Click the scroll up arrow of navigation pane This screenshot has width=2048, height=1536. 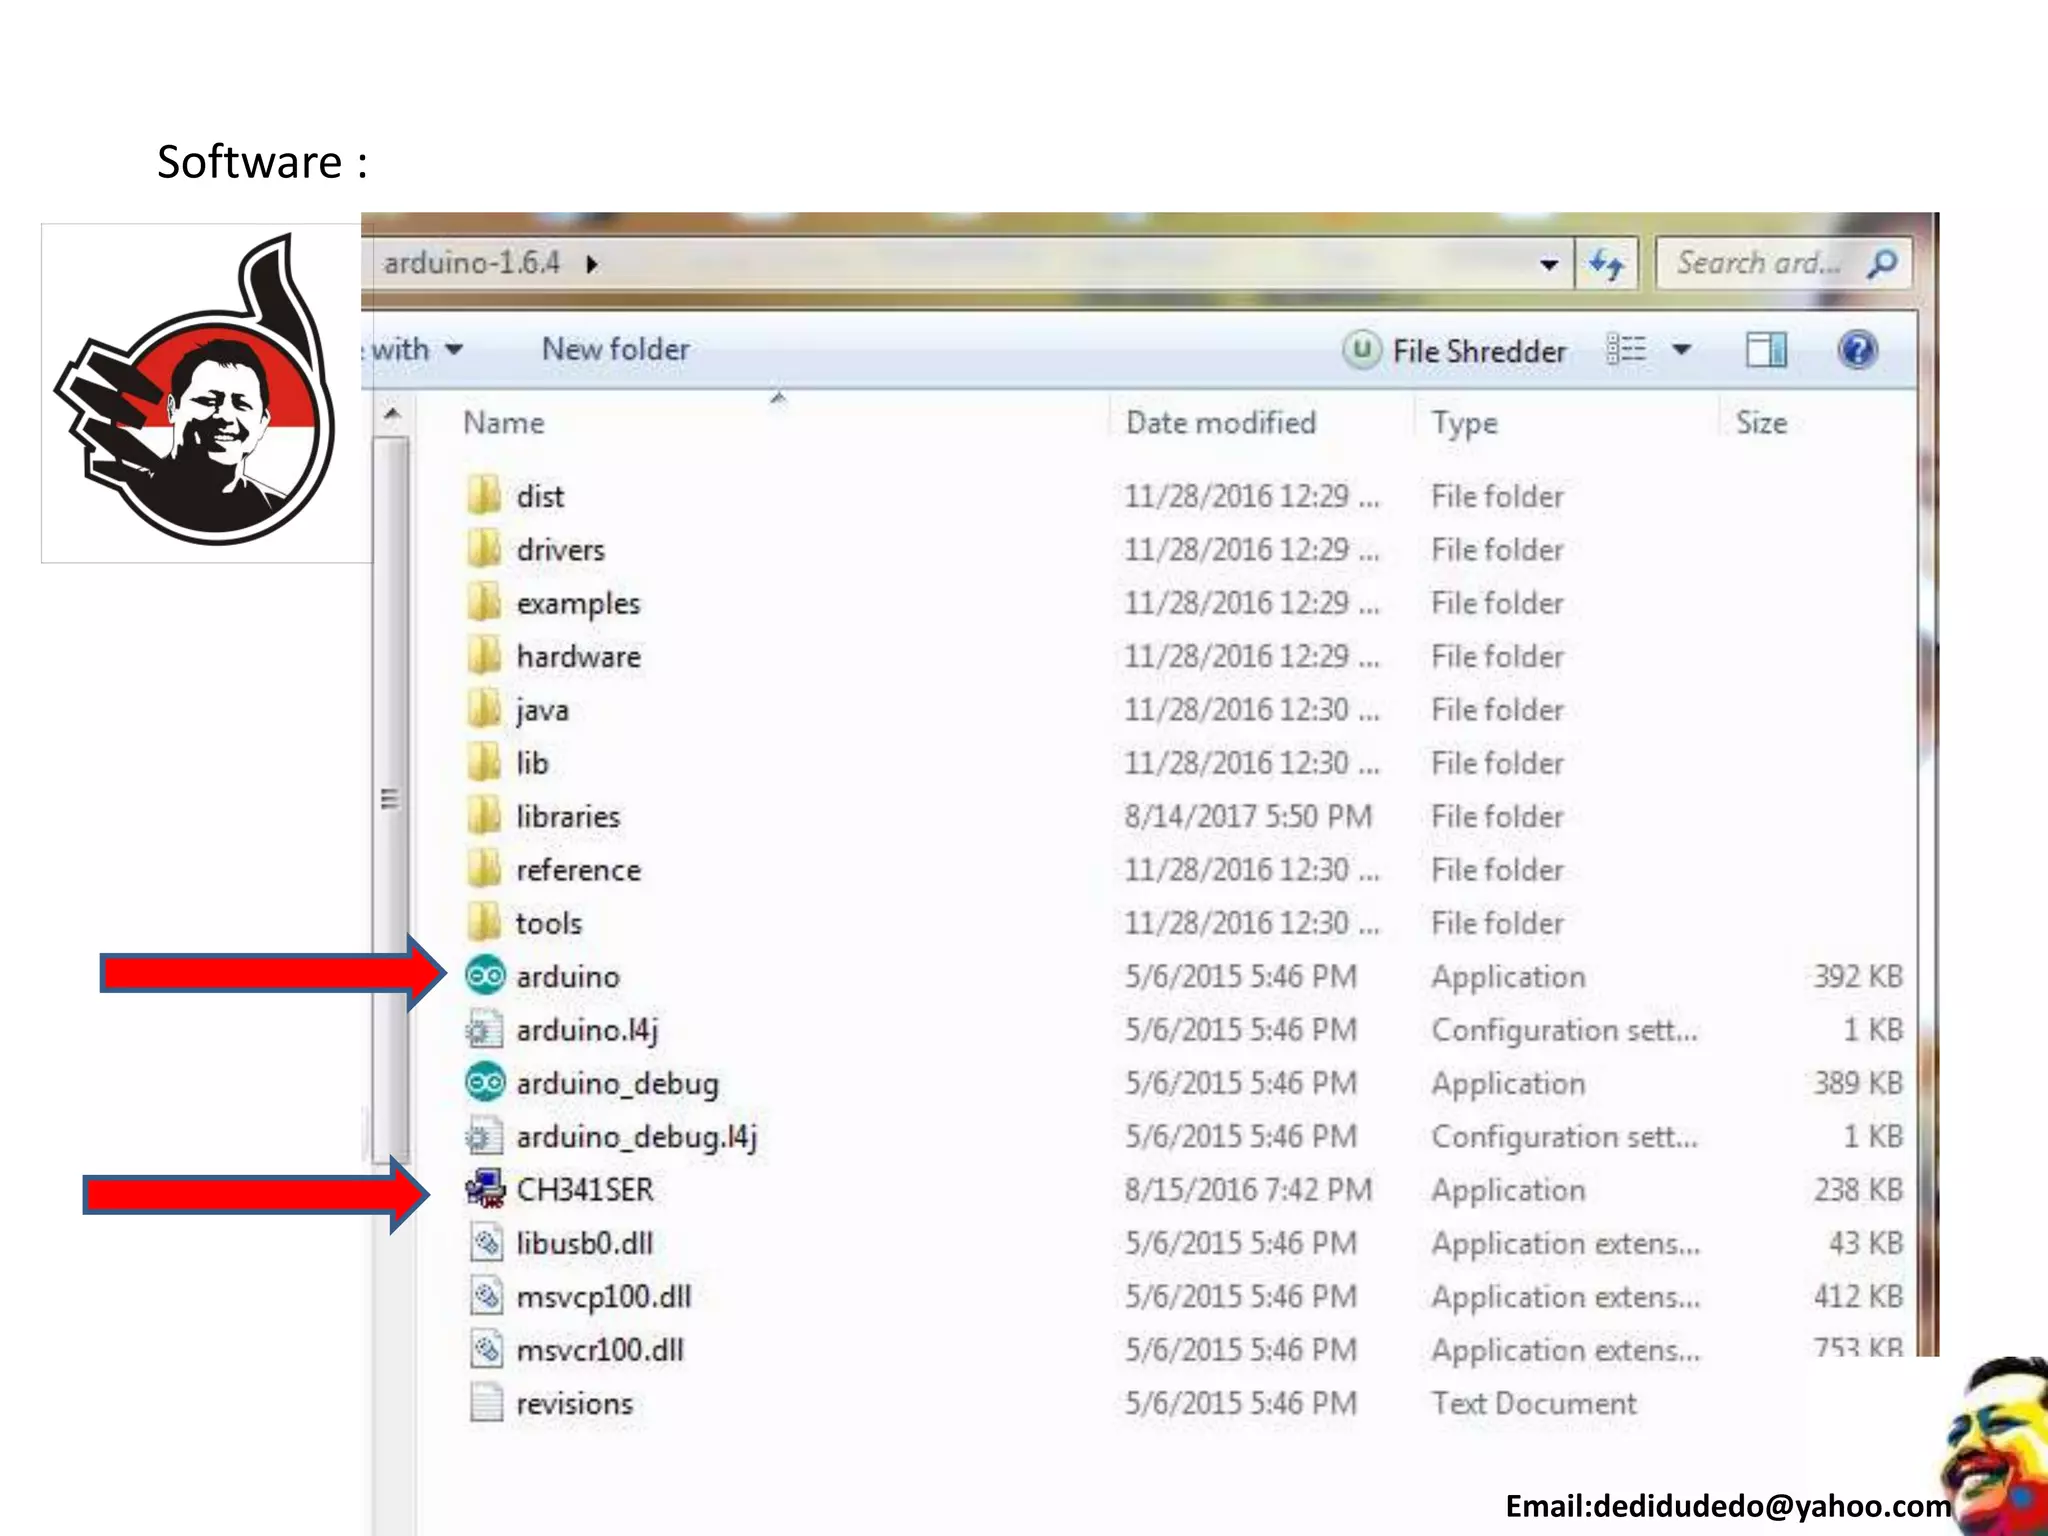click(392, 414)
